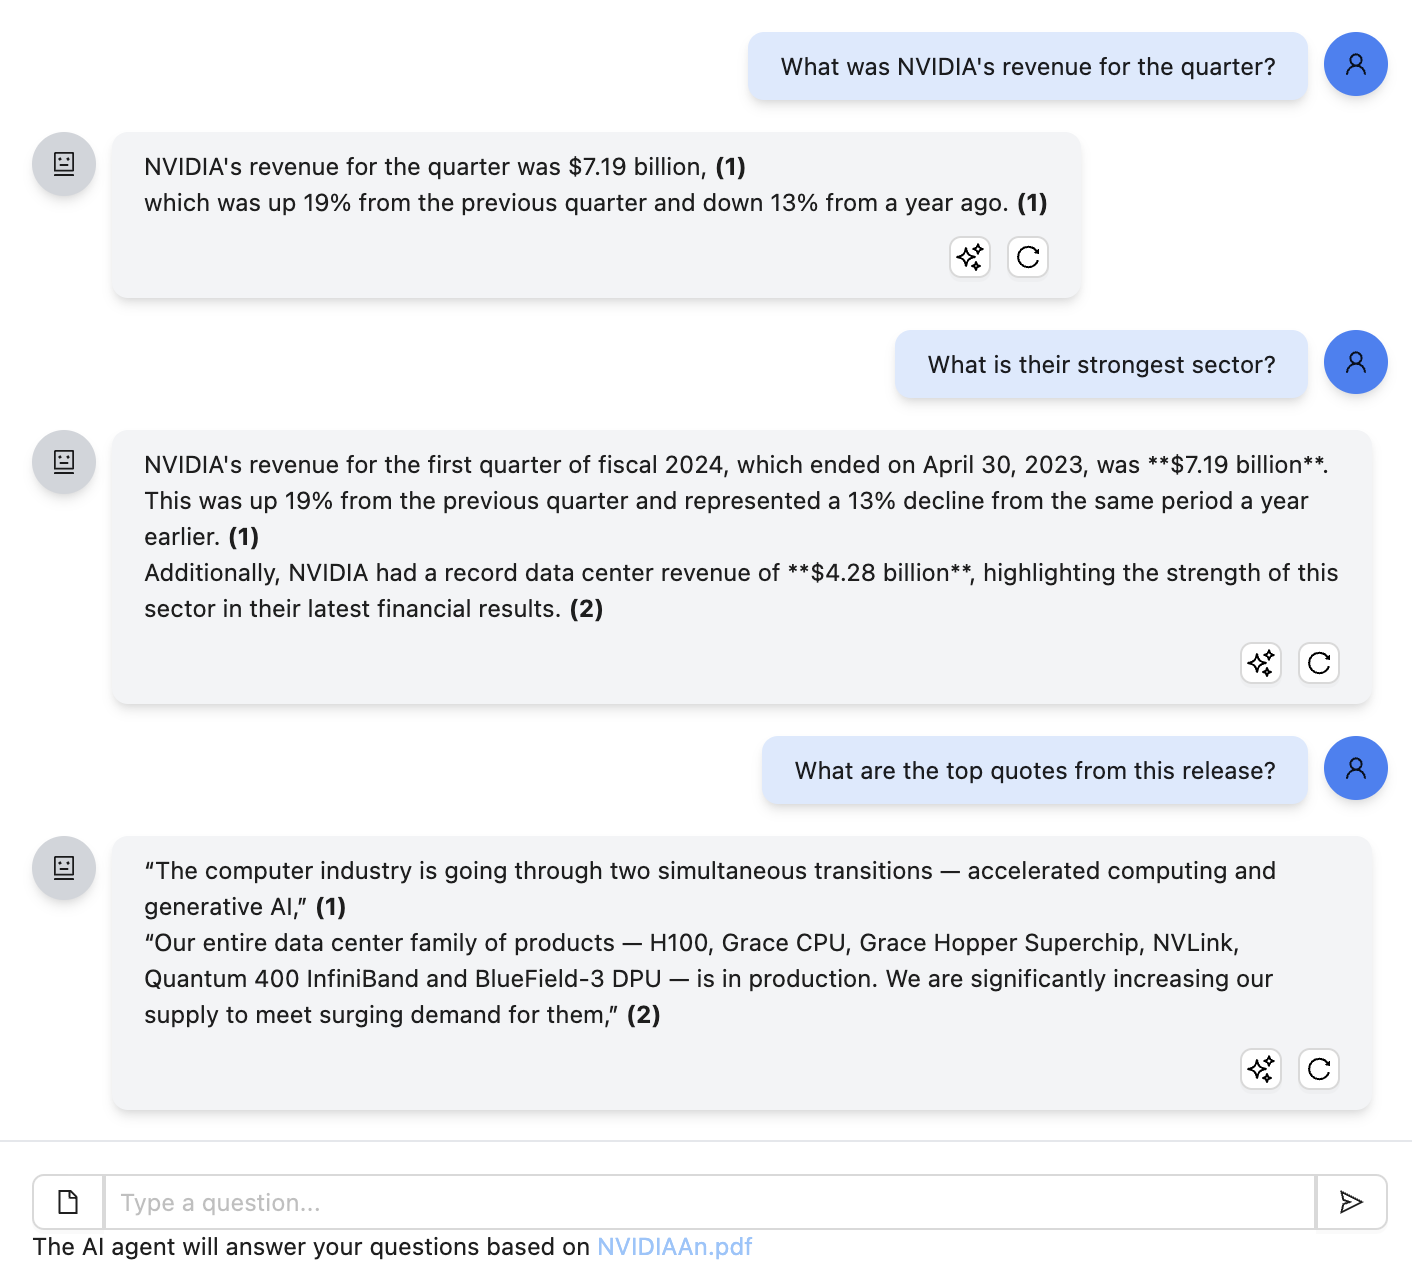Screen dimensions: 1412x1274
Task: Click the bot avatar on the second response
Action: coord(63,462)
